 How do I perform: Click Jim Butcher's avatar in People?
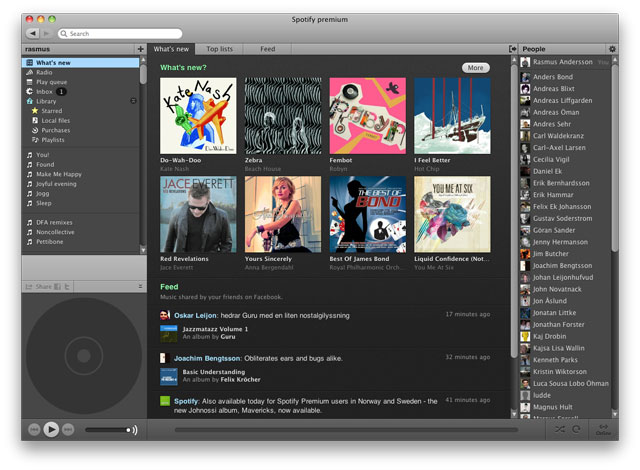point(525,254)
